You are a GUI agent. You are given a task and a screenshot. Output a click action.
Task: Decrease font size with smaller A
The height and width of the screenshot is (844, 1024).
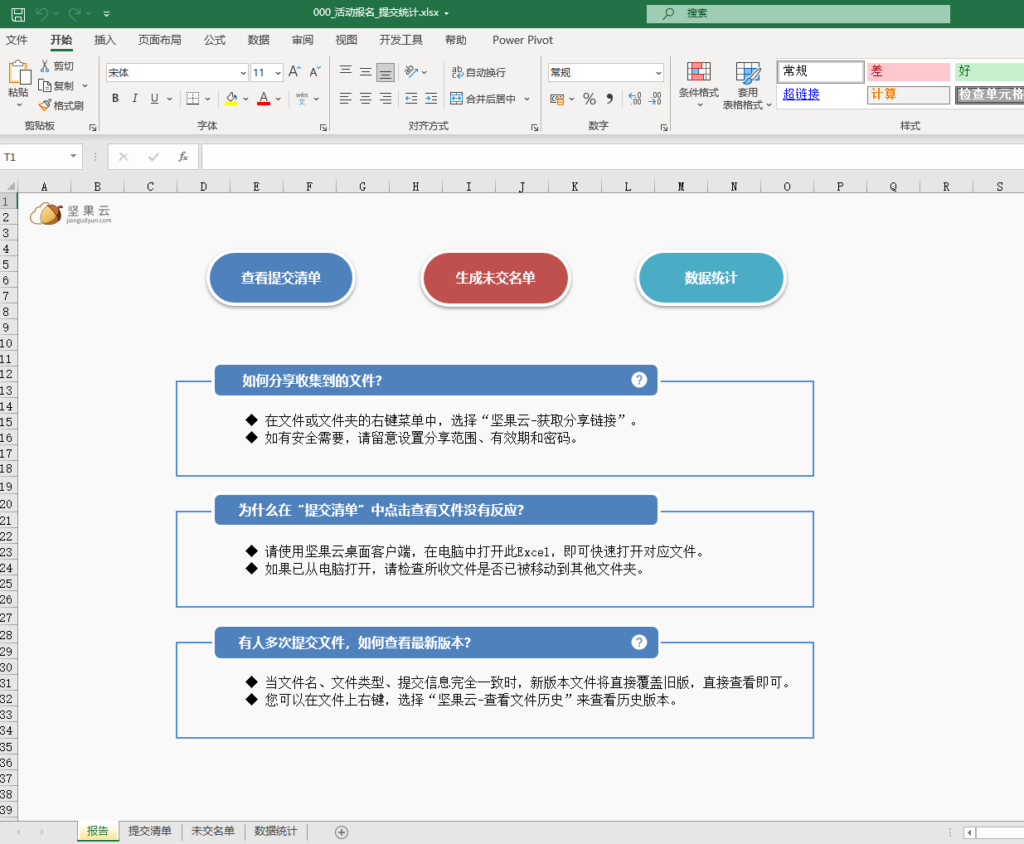(315, 72)
